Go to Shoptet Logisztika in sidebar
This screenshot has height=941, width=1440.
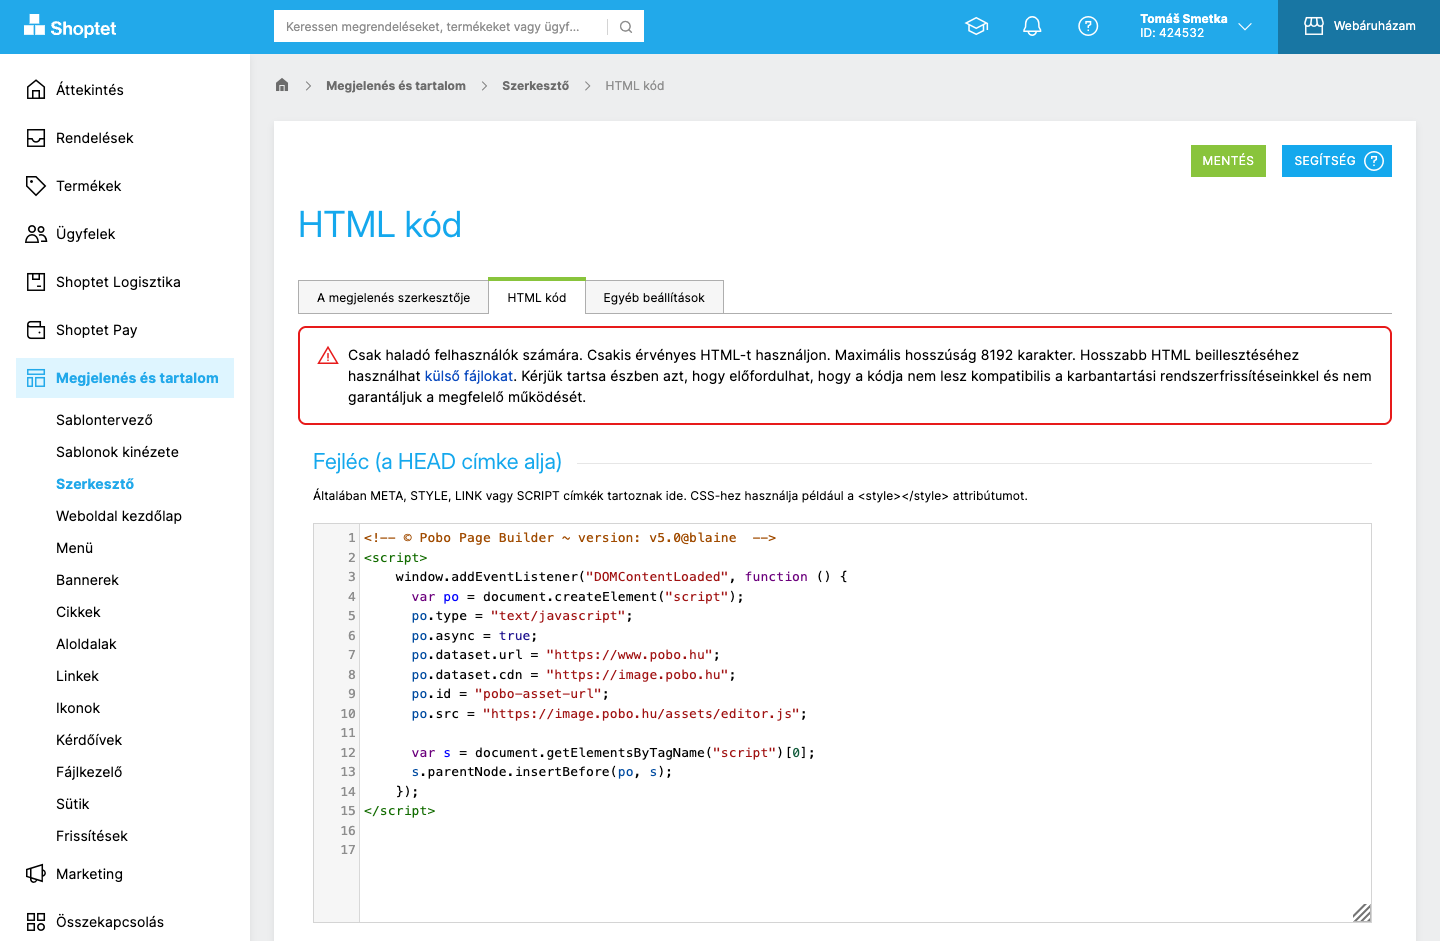[x=118, y=282]
